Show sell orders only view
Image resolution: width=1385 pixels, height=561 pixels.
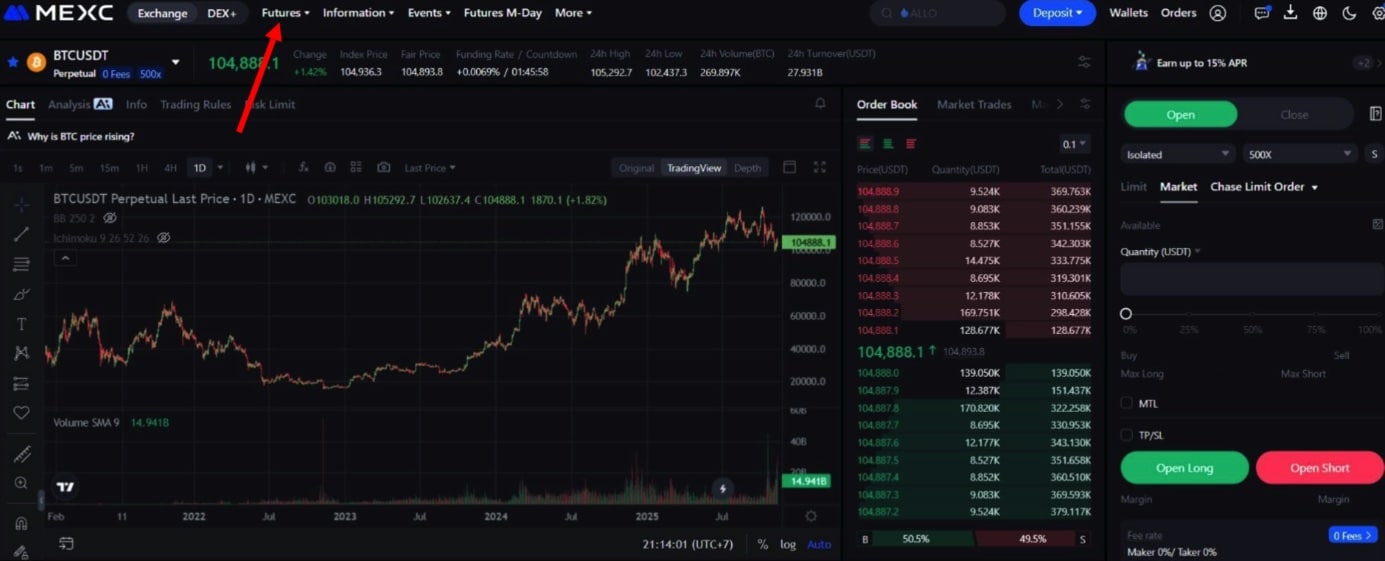coord(911,144)
